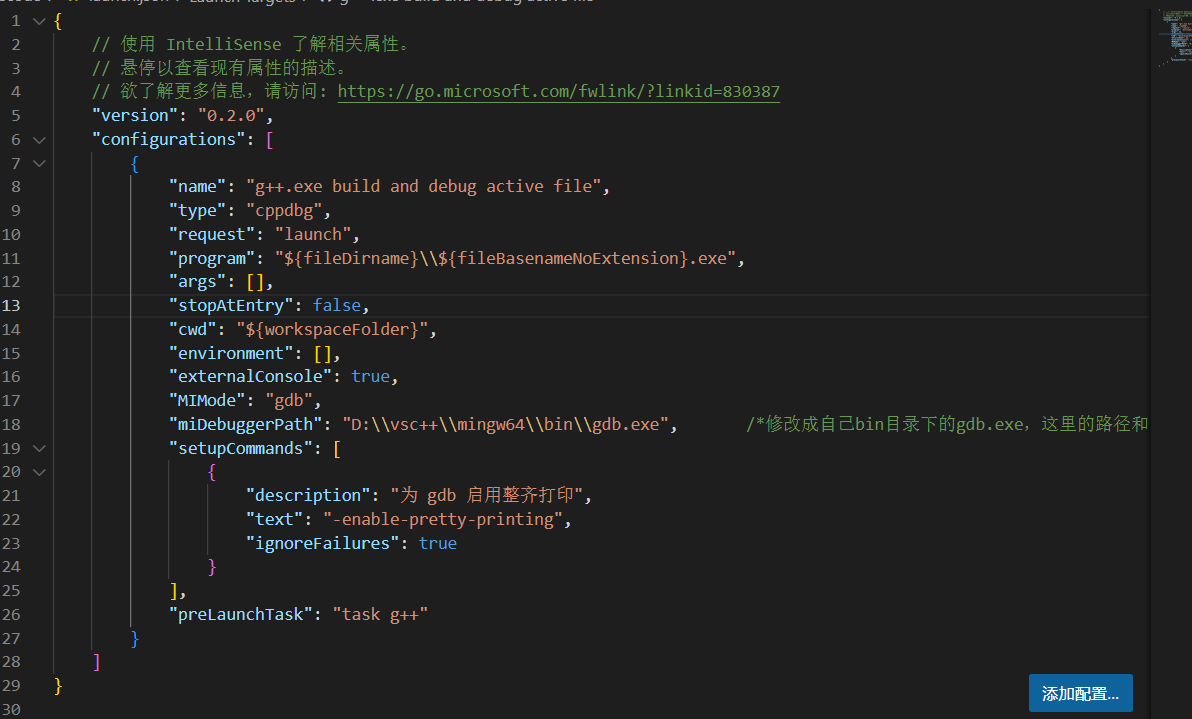Click the "environment" key

(x=231, y=353)
